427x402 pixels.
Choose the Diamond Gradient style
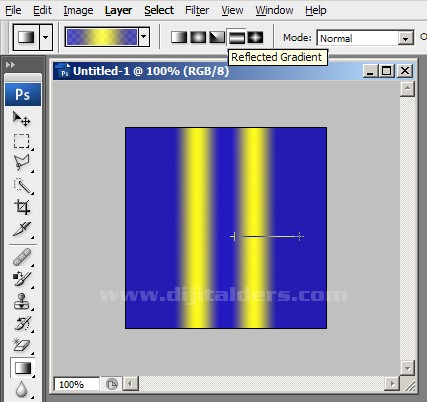255,37
